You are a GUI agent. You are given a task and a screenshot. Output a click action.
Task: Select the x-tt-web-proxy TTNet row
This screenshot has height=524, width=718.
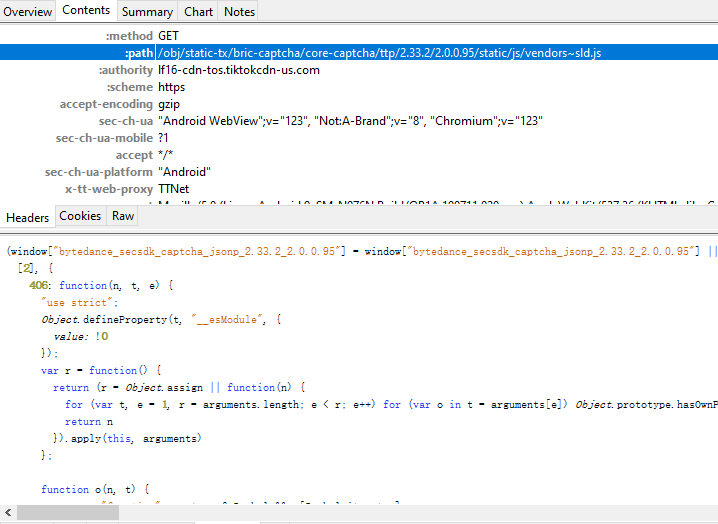pos(359,189)
